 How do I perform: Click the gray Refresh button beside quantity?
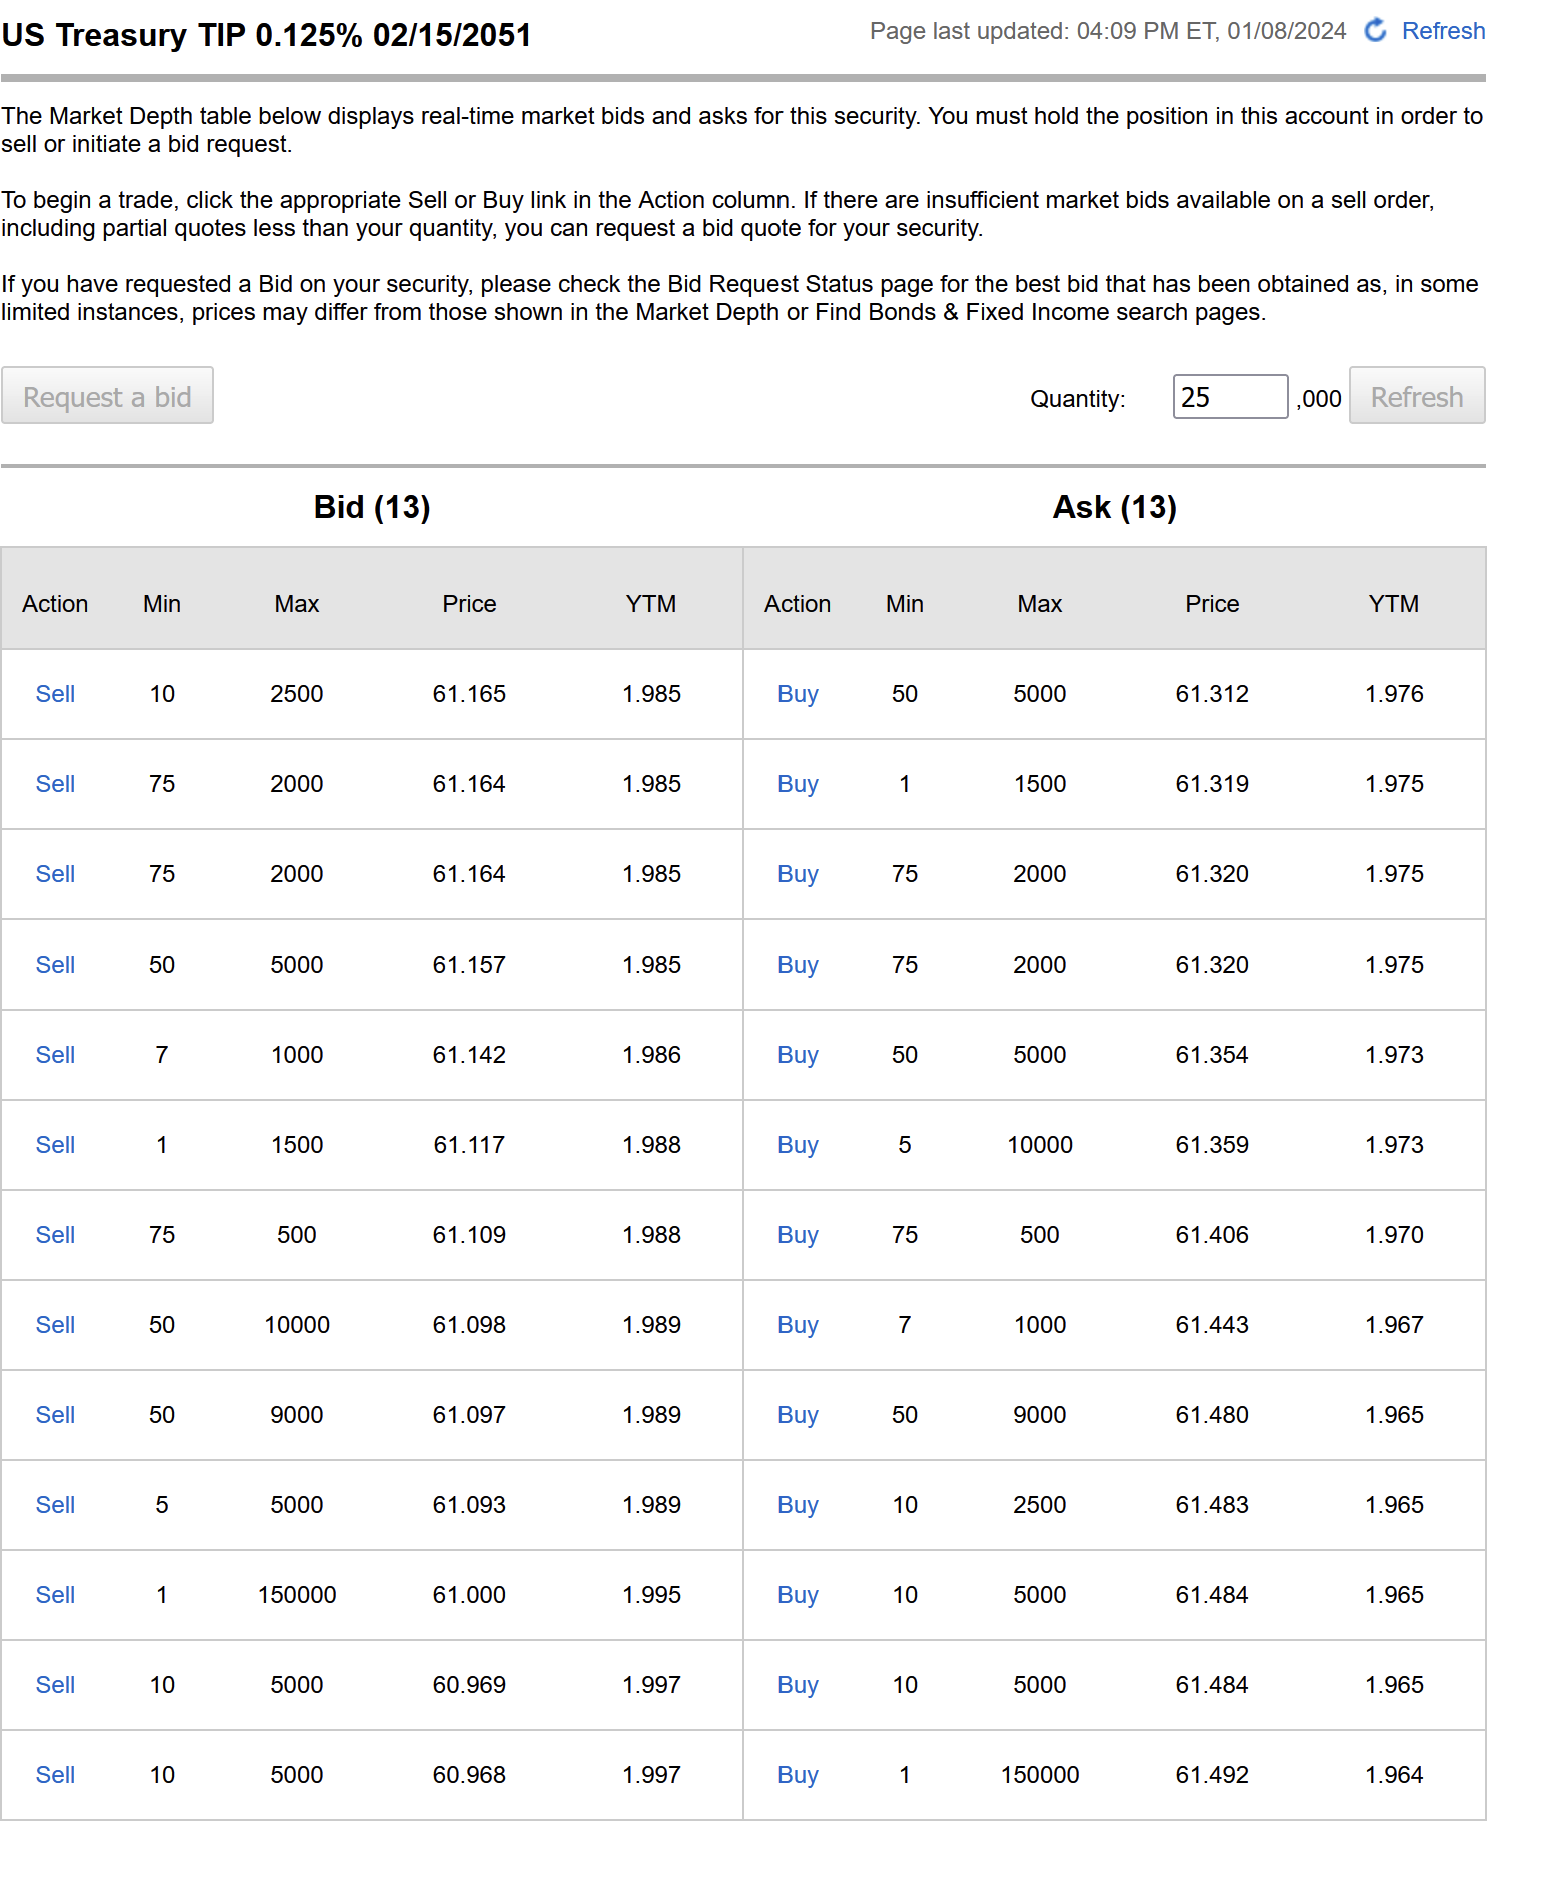(x=1416, y=396)
